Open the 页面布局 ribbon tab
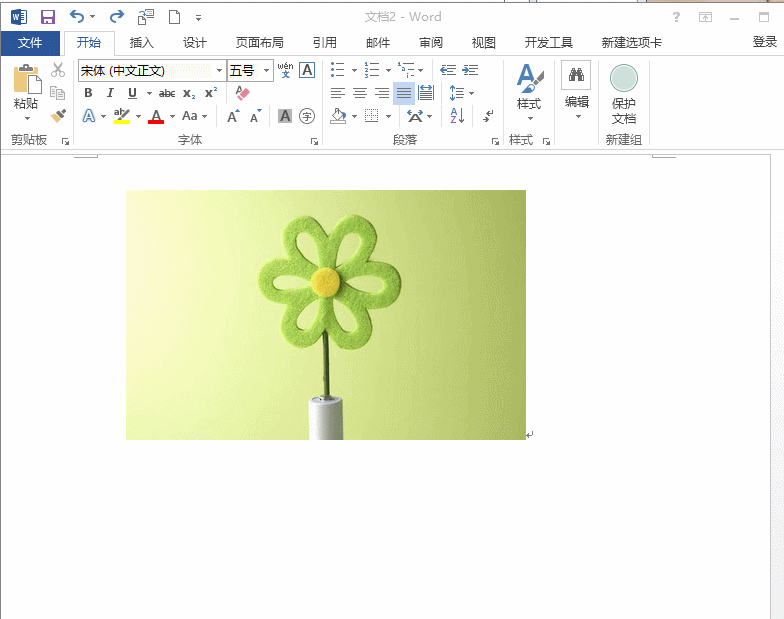Viewport: 784px width, 619px height. pyautogui.click(x=259, y=43)
